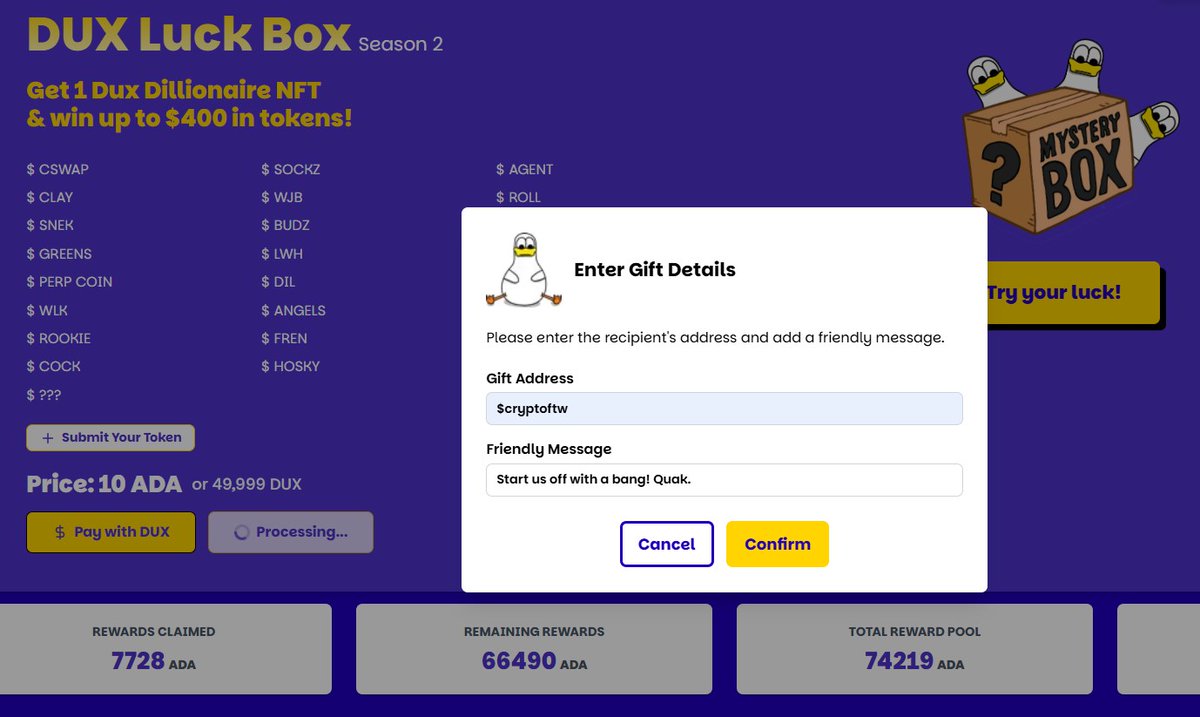Select the $ CSWAP token entry
1200x717 pixels.
(x=58, y=169)
